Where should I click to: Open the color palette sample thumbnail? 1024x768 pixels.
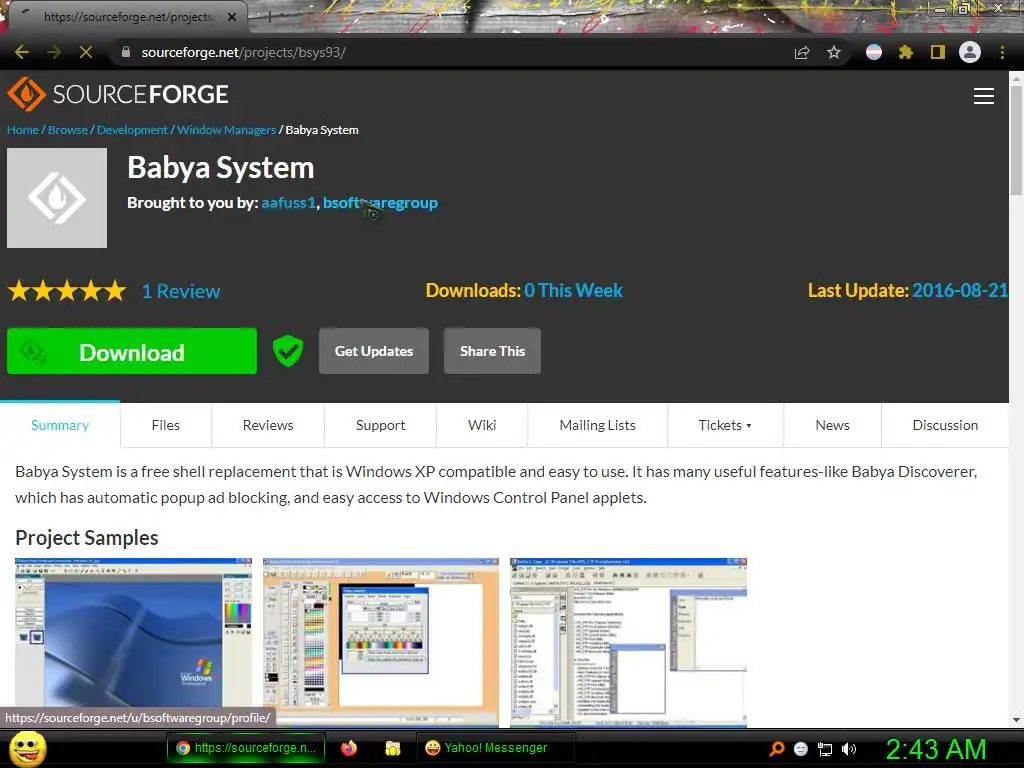pos(381,643)
